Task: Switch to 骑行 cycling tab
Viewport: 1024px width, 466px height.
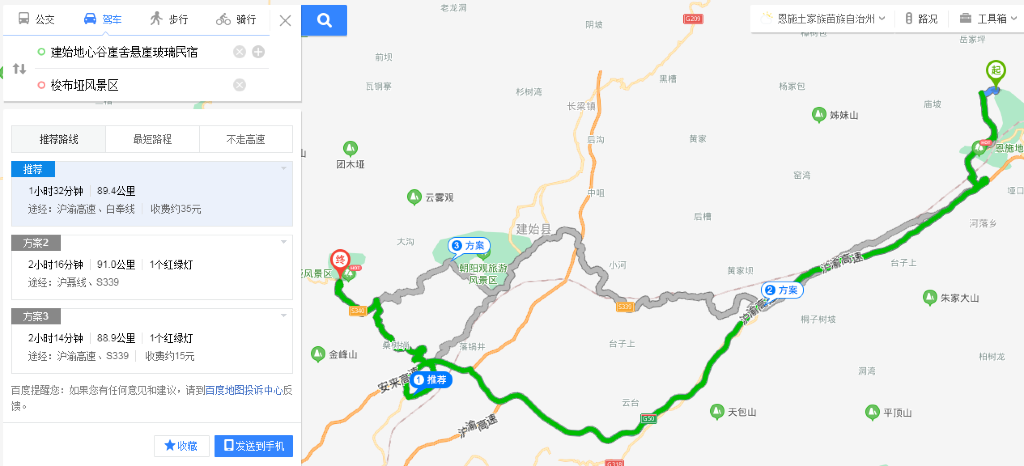Action: pyautogui.click(x=236, y=20)
